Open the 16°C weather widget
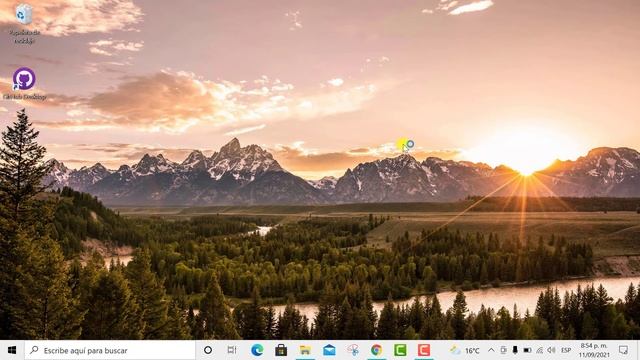Image resolution: width=640 pixels, height=360 pixels. (464, 351)
